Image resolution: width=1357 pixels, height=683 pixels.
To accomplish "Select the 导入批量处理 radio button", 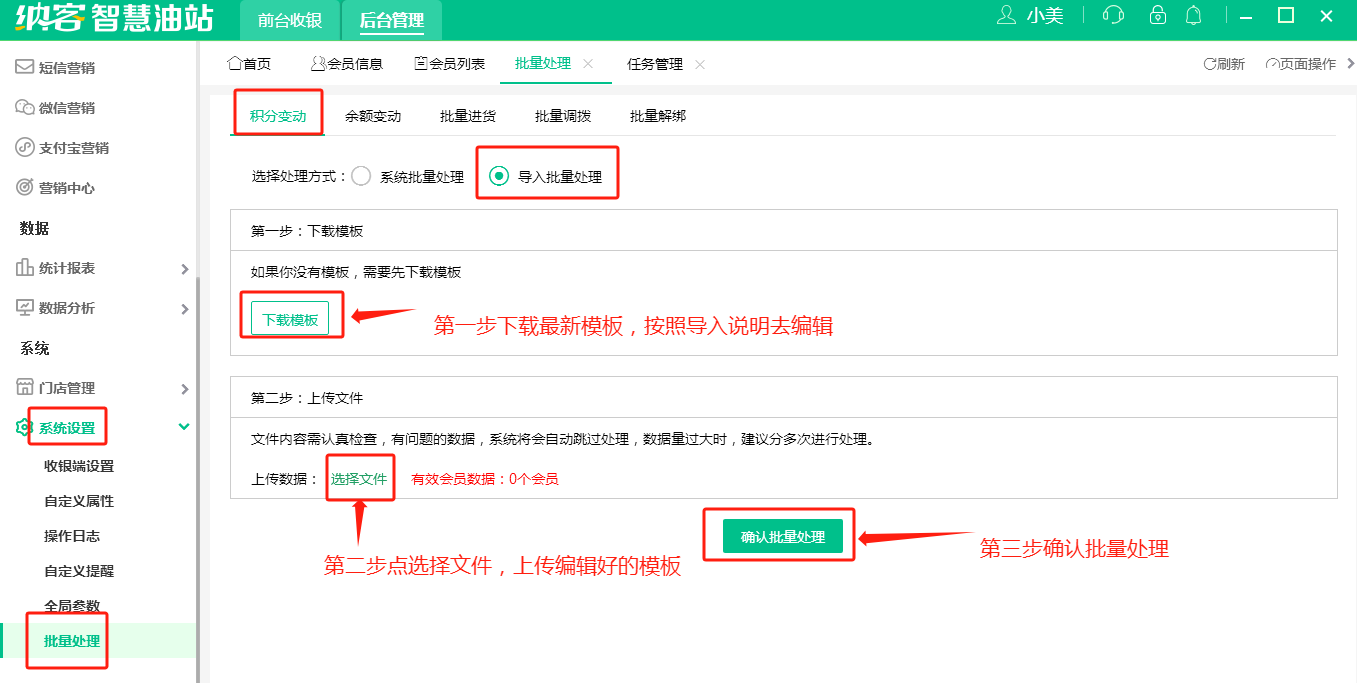I will (499, 176).
